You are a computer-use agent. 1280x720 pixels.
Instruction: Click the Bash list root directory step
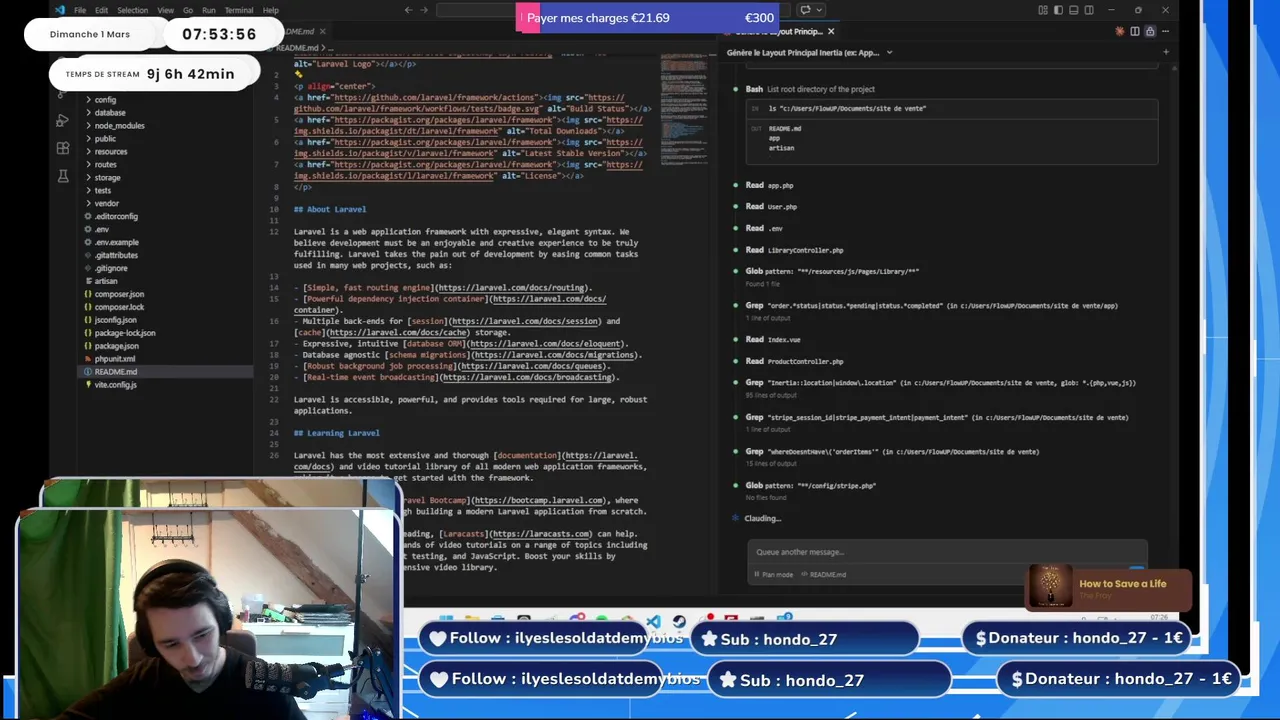pos(810,90)
